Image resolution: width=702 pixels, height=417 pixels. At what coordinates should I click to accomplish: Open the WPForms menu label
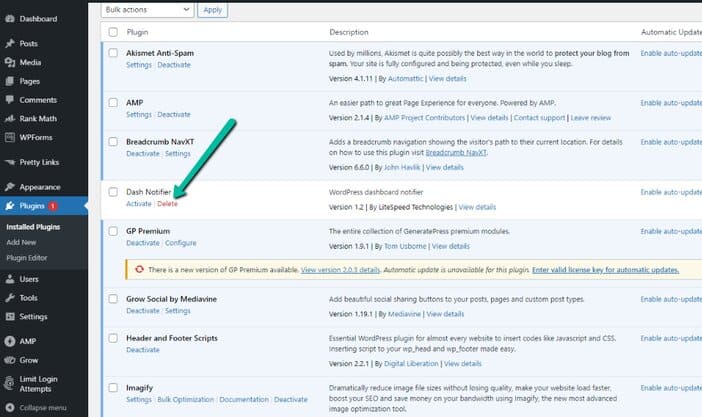(36, 137)
